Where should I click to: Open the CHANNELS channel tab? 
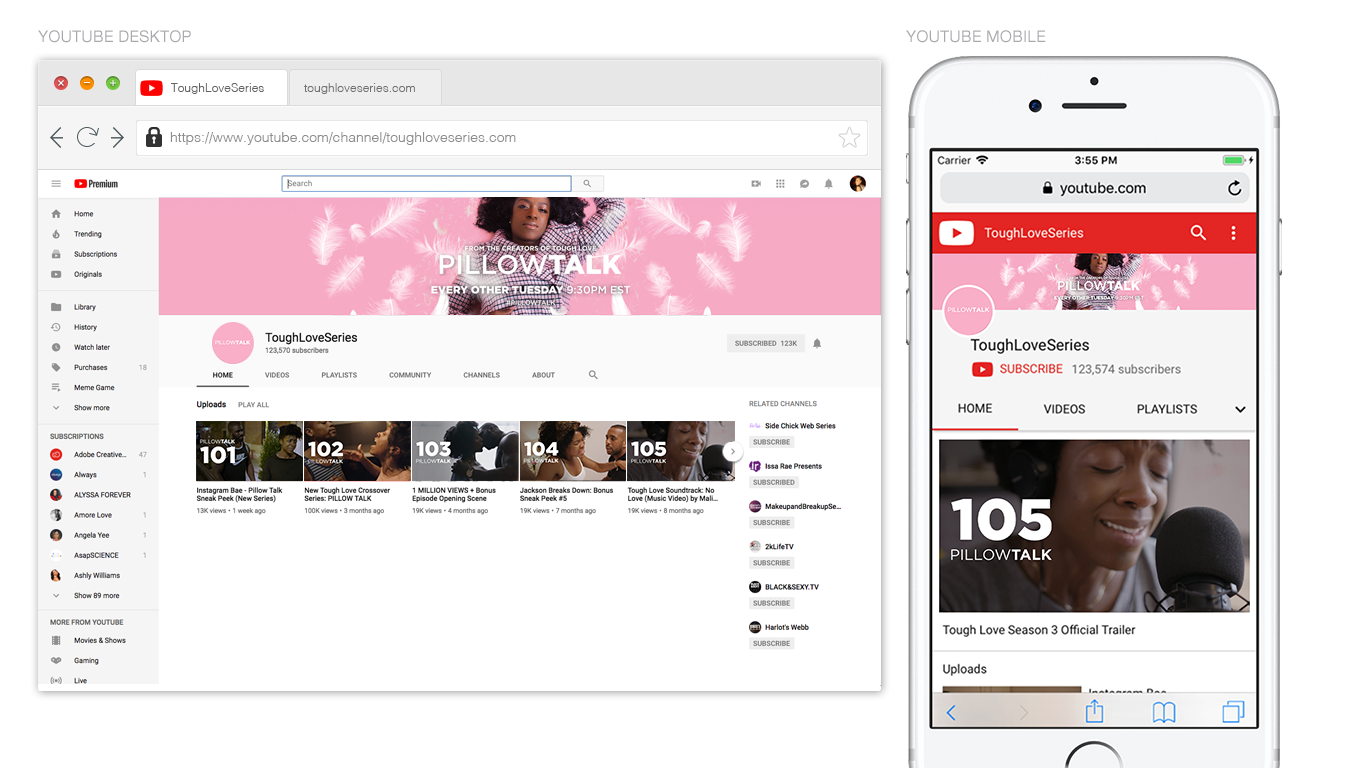click(481, 375)
